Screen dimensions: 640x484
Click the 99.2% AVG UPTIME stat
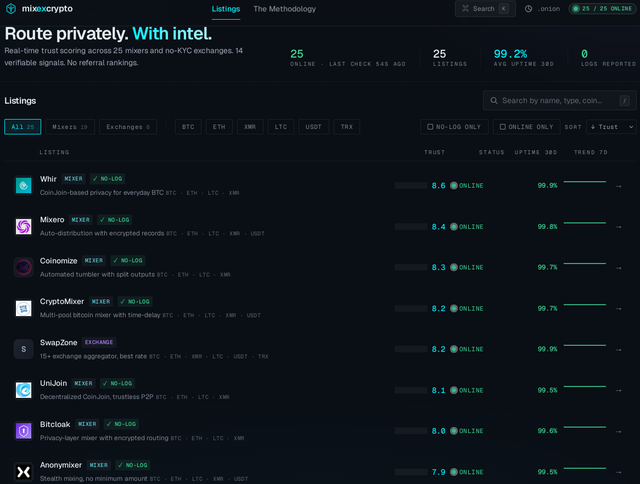pos(523,58)
